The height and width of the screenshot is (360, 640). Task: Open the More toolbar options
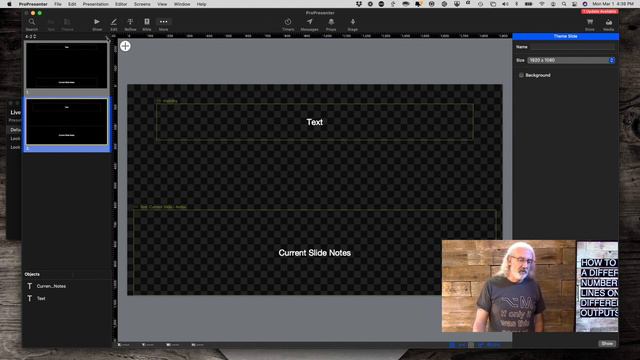pyautogui.click(x=163, y=24)
